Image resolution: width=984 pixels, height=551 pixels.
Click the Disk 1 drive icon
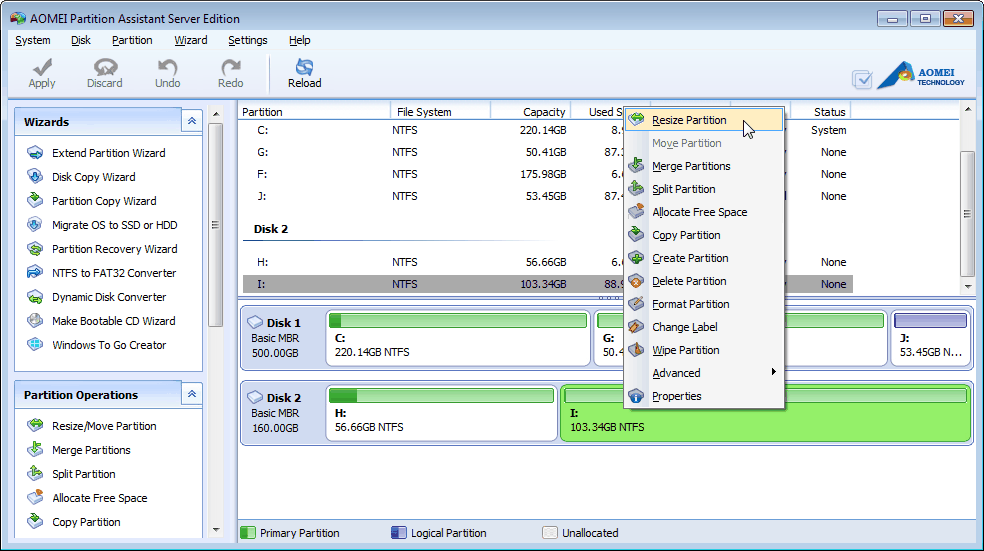(x=255, y=323)
